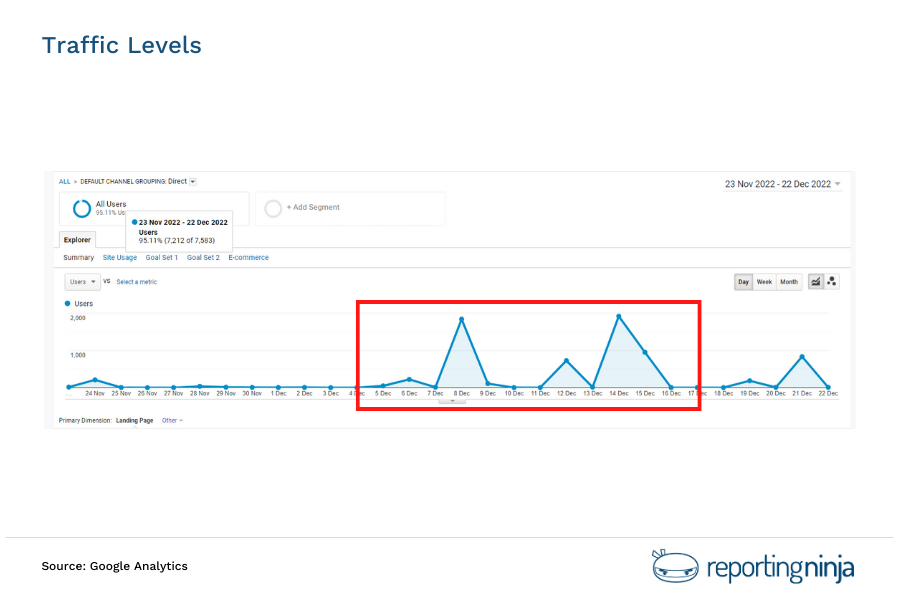Select the line chart type icon
This screenshot has height=600, width=900.
[x=816, y=281]
